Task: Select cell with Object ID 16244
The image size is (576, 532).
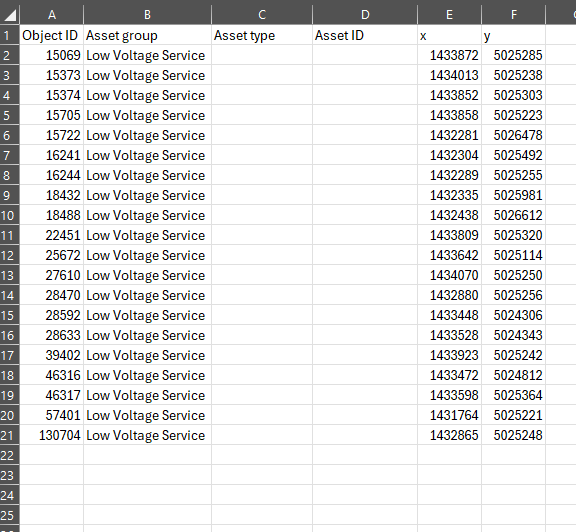Action: [51, 175]
